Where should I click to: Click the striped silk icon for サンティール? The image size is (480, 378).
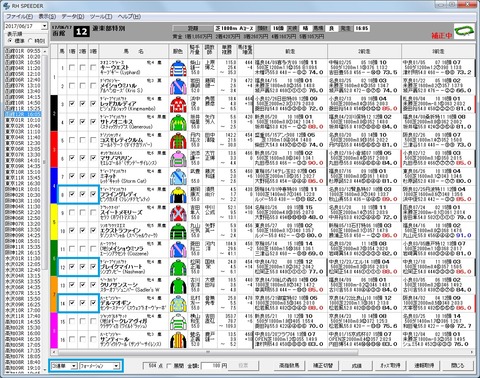coord(178,340)
